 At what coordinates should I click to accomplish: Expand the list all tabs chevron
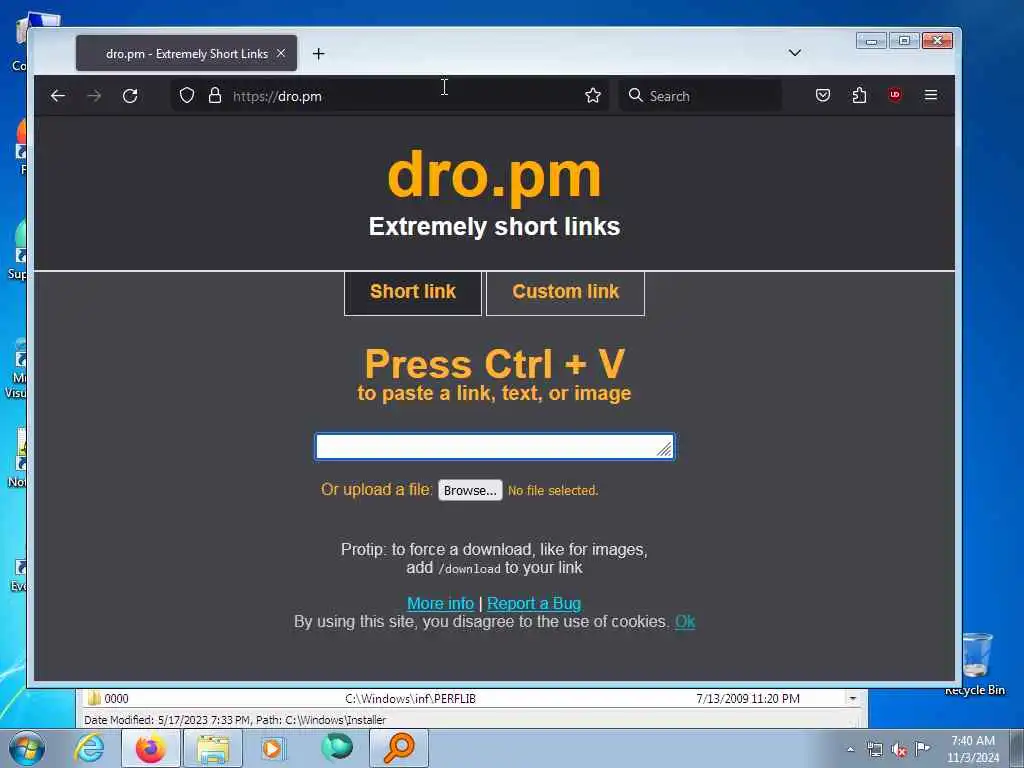795,52
